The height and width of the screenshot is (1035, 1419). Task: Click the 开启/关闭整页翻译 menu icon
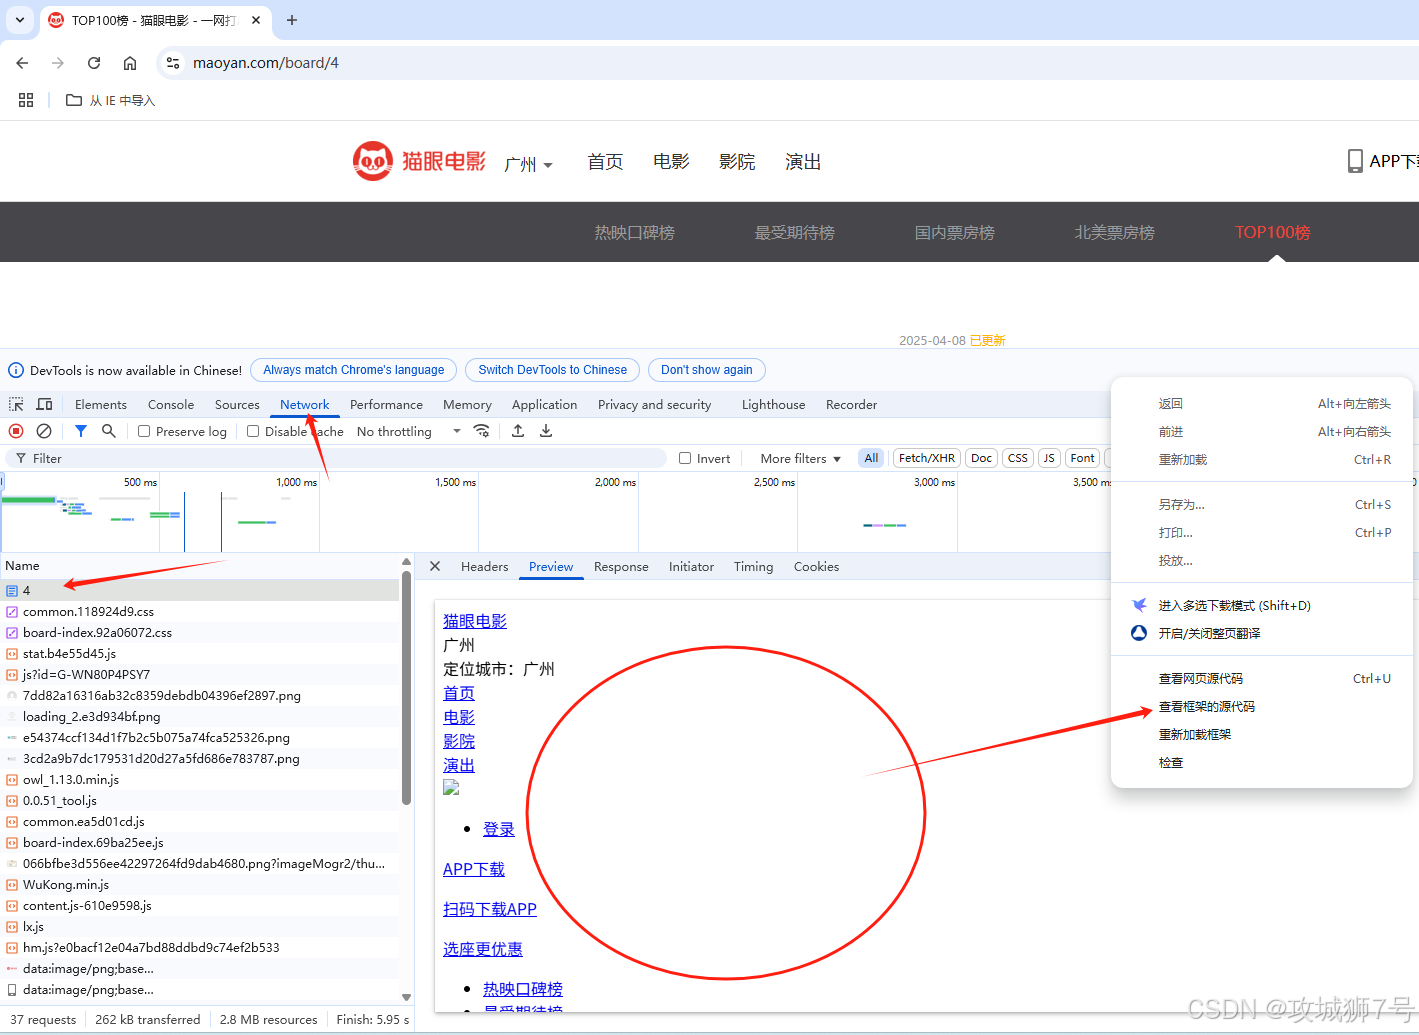coord(1139,633)
